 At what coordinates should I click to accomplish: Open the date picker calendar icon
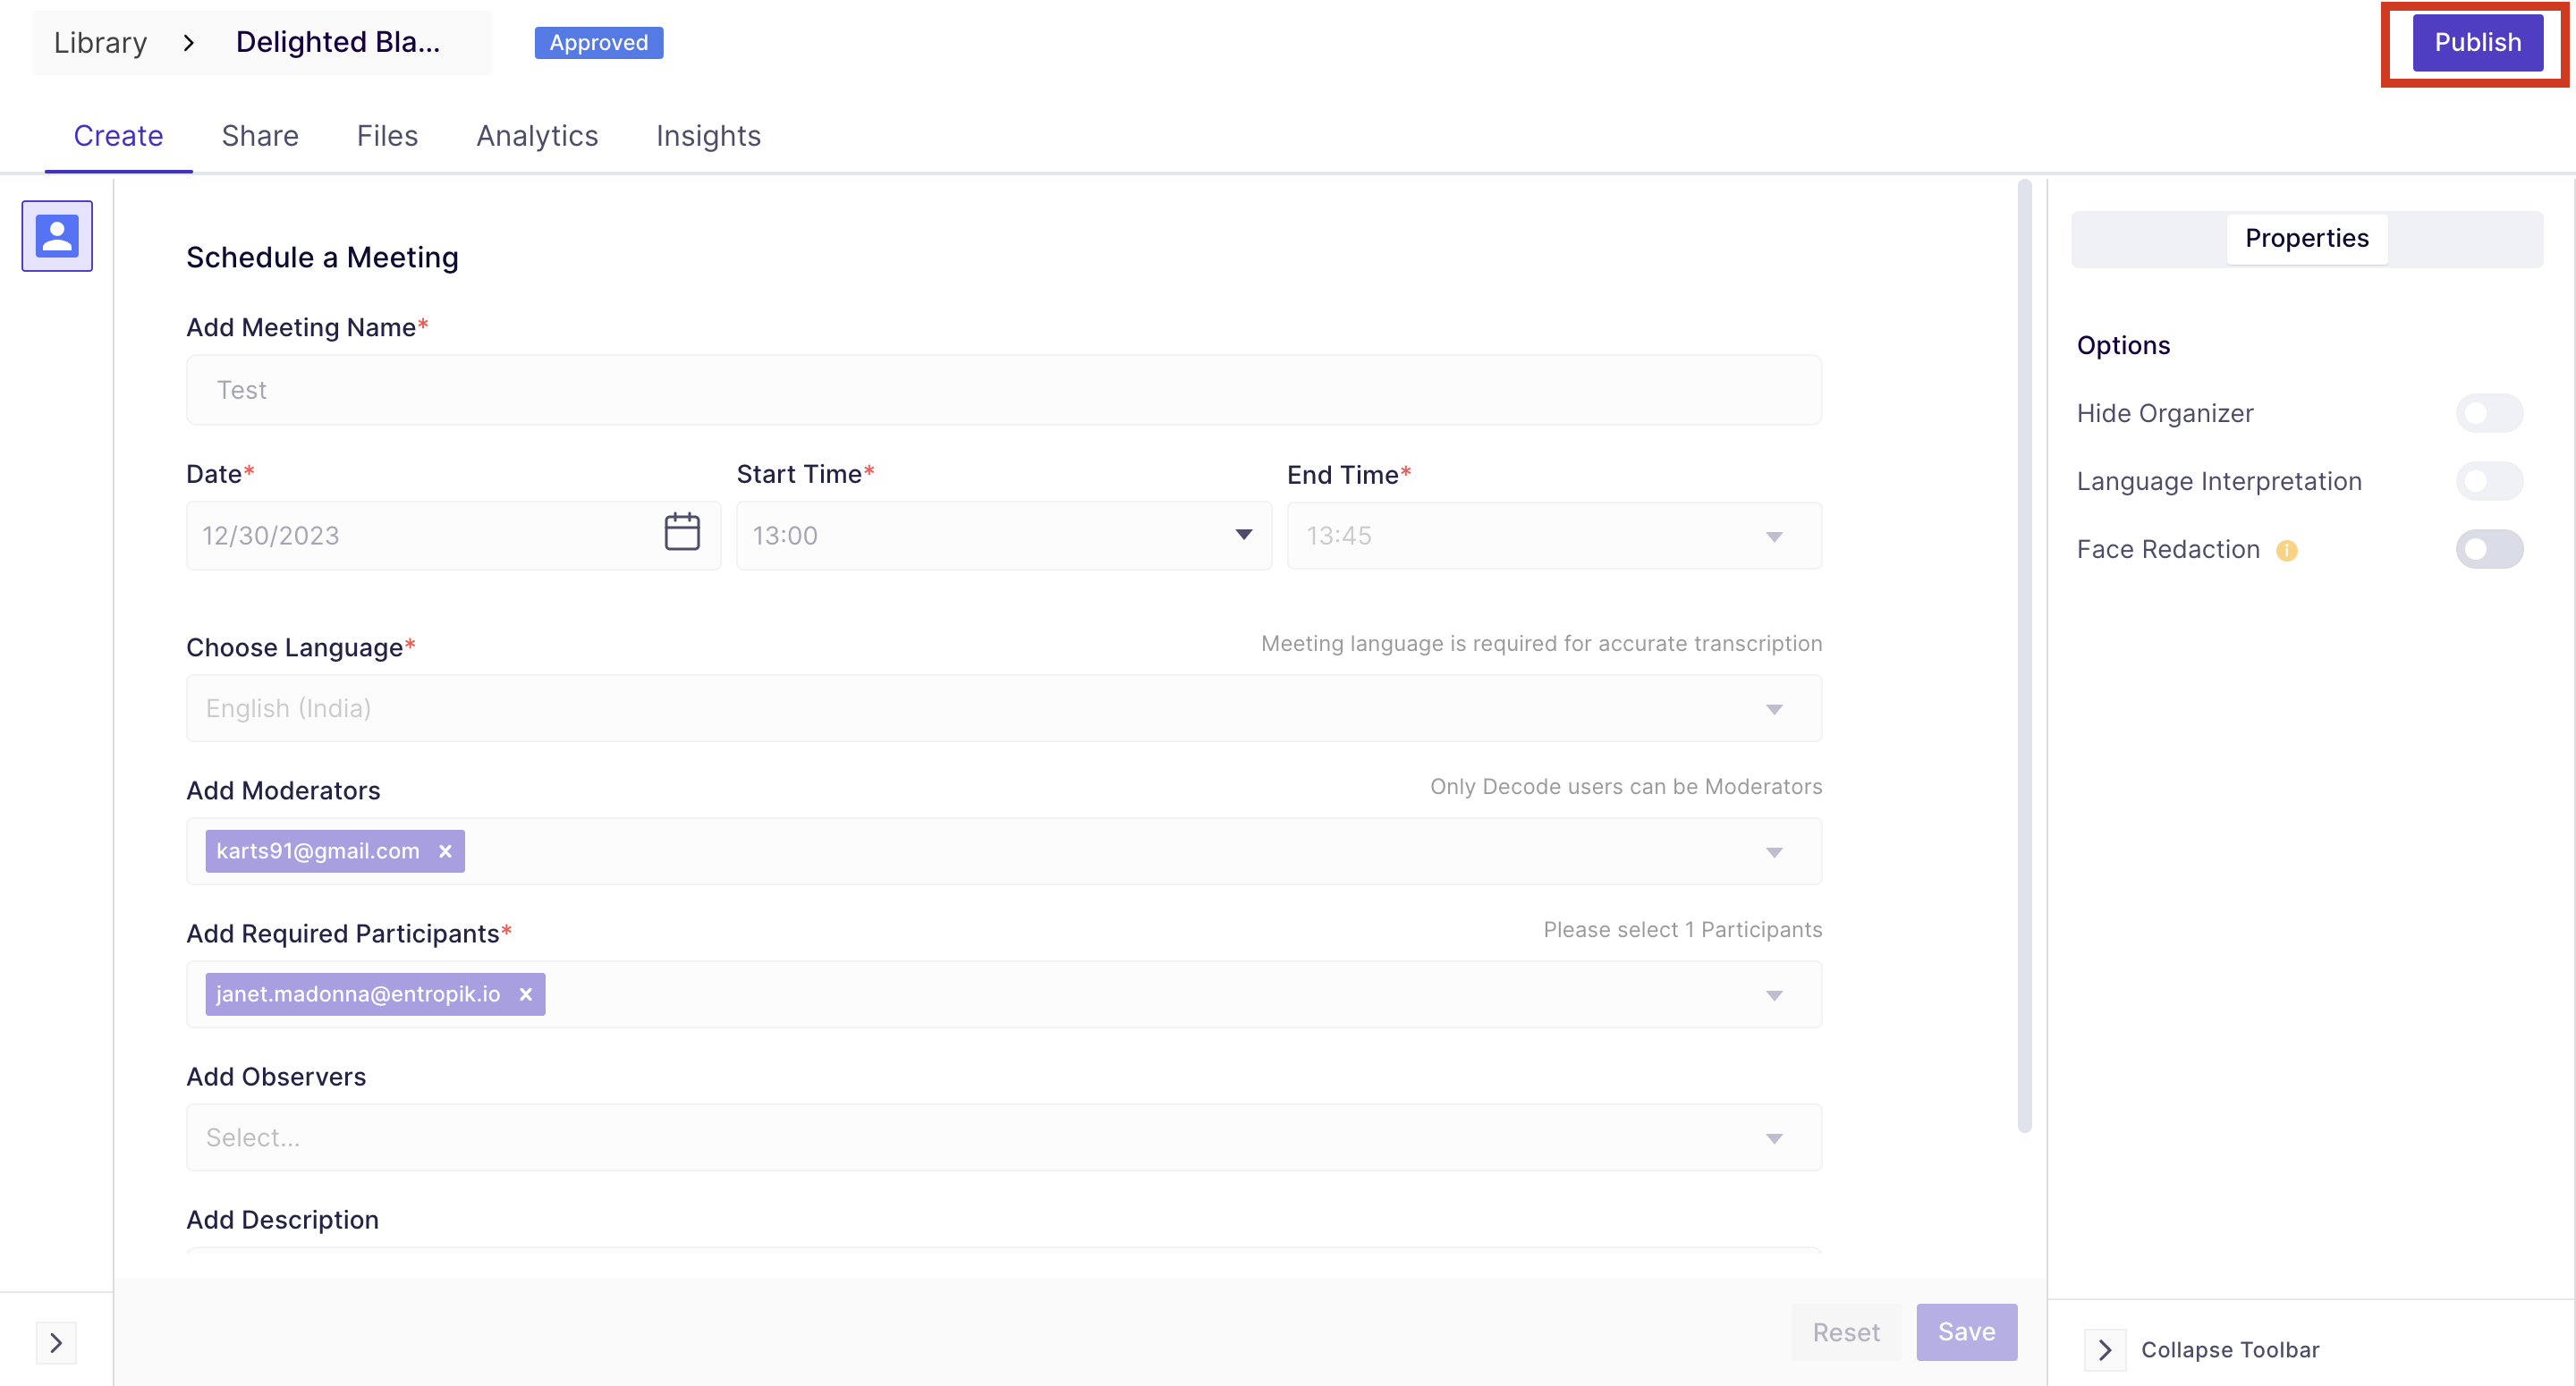(682, 532)
